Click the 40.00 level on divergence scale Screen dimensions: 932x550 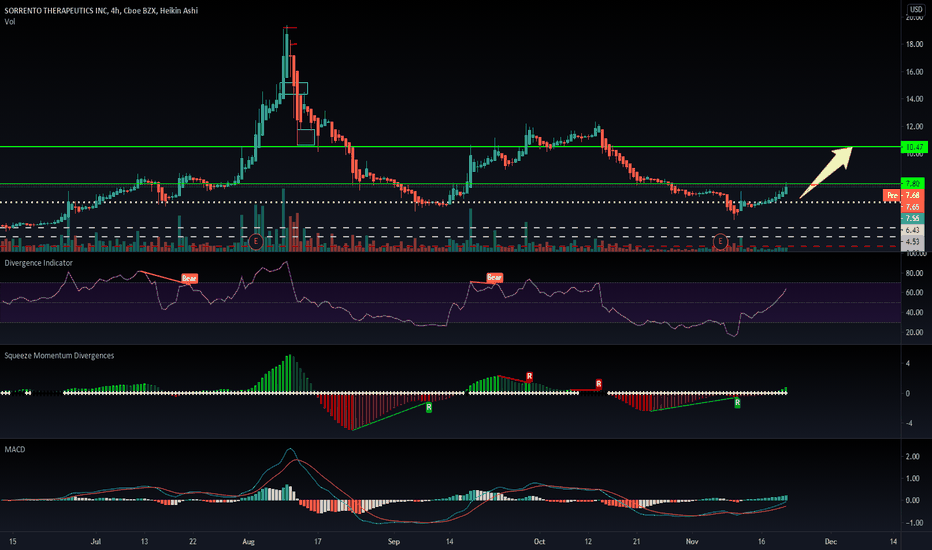(914, 312)
